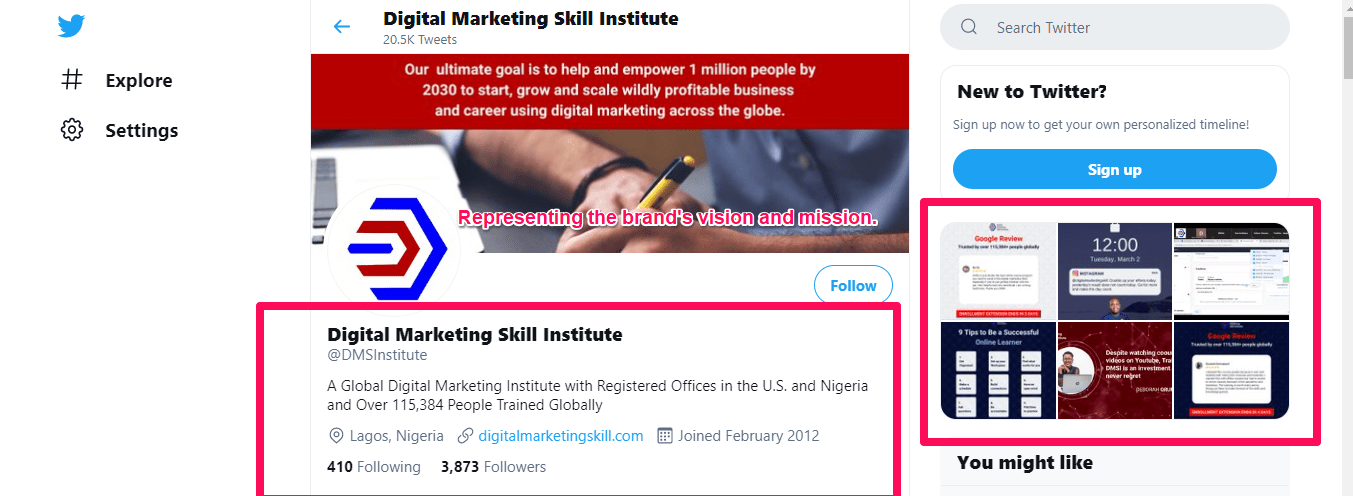View the 410 Following list
The height and width of the screenshot is (496, 1353).
(374, 467)
